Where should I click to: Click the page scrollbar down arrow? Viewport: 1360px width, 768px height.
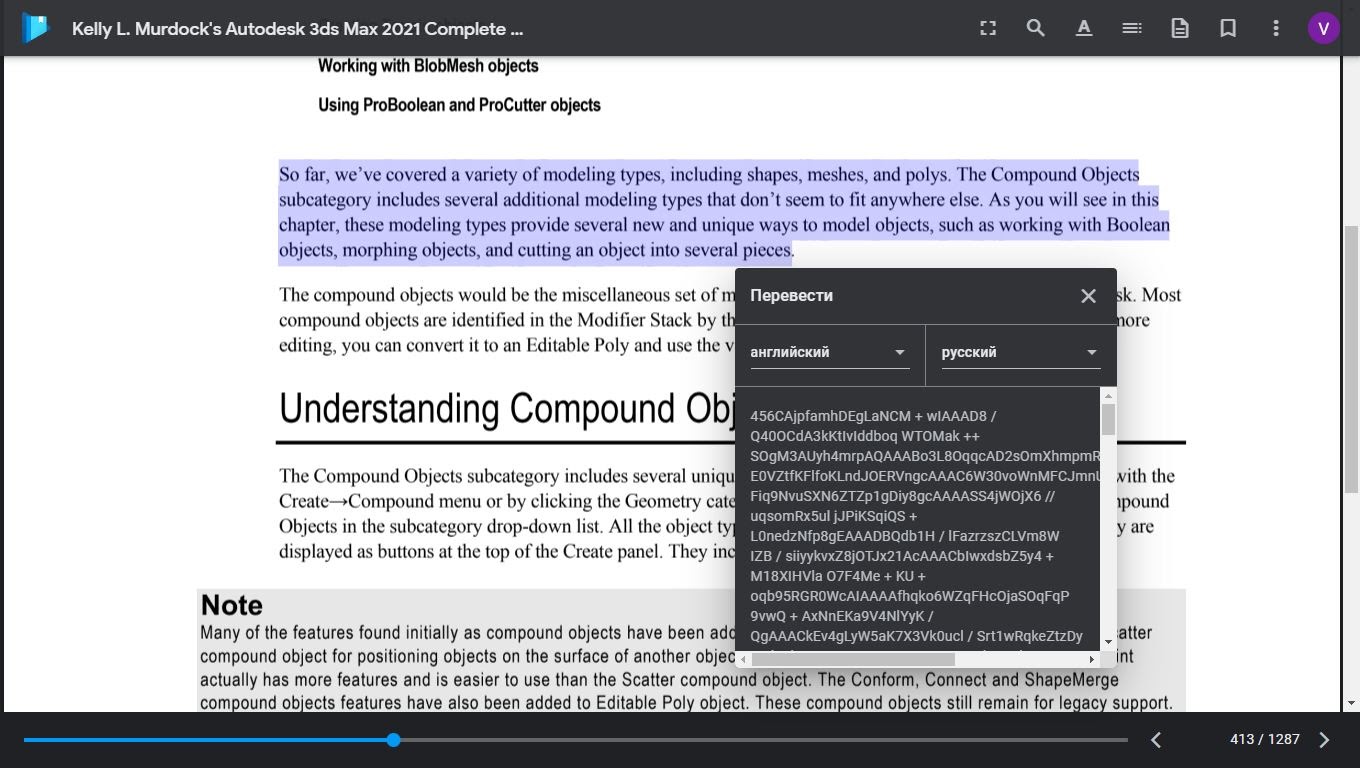[1351, 704]
